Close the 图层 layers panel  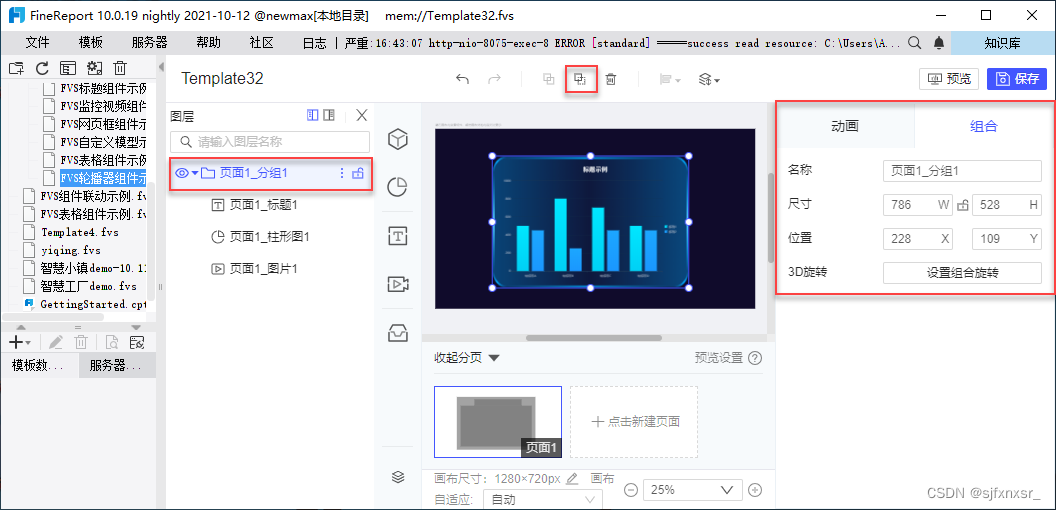pos(362,115)
